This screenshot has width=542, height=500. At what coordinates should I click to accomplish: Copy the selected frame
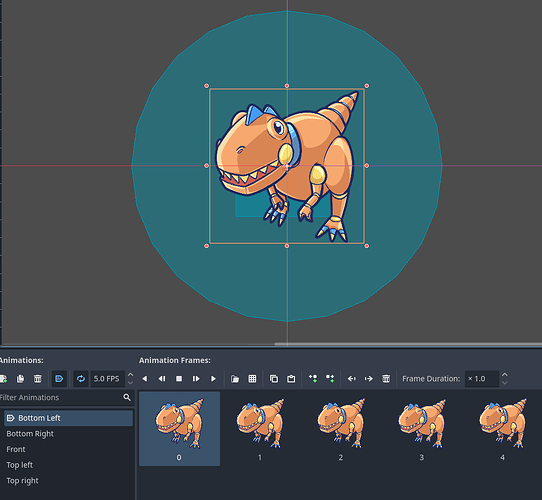[274, 379]
